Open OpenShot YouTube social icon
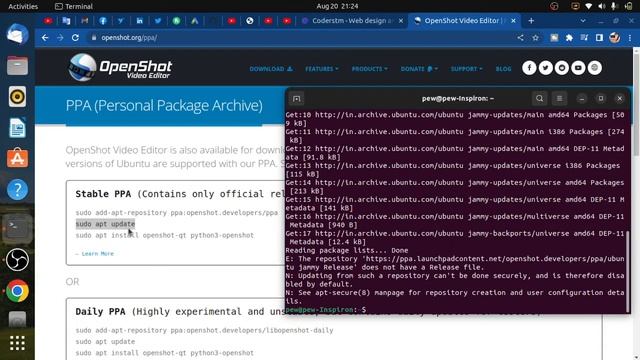Viewport: 640px width, 360px height. coord(578,68)
